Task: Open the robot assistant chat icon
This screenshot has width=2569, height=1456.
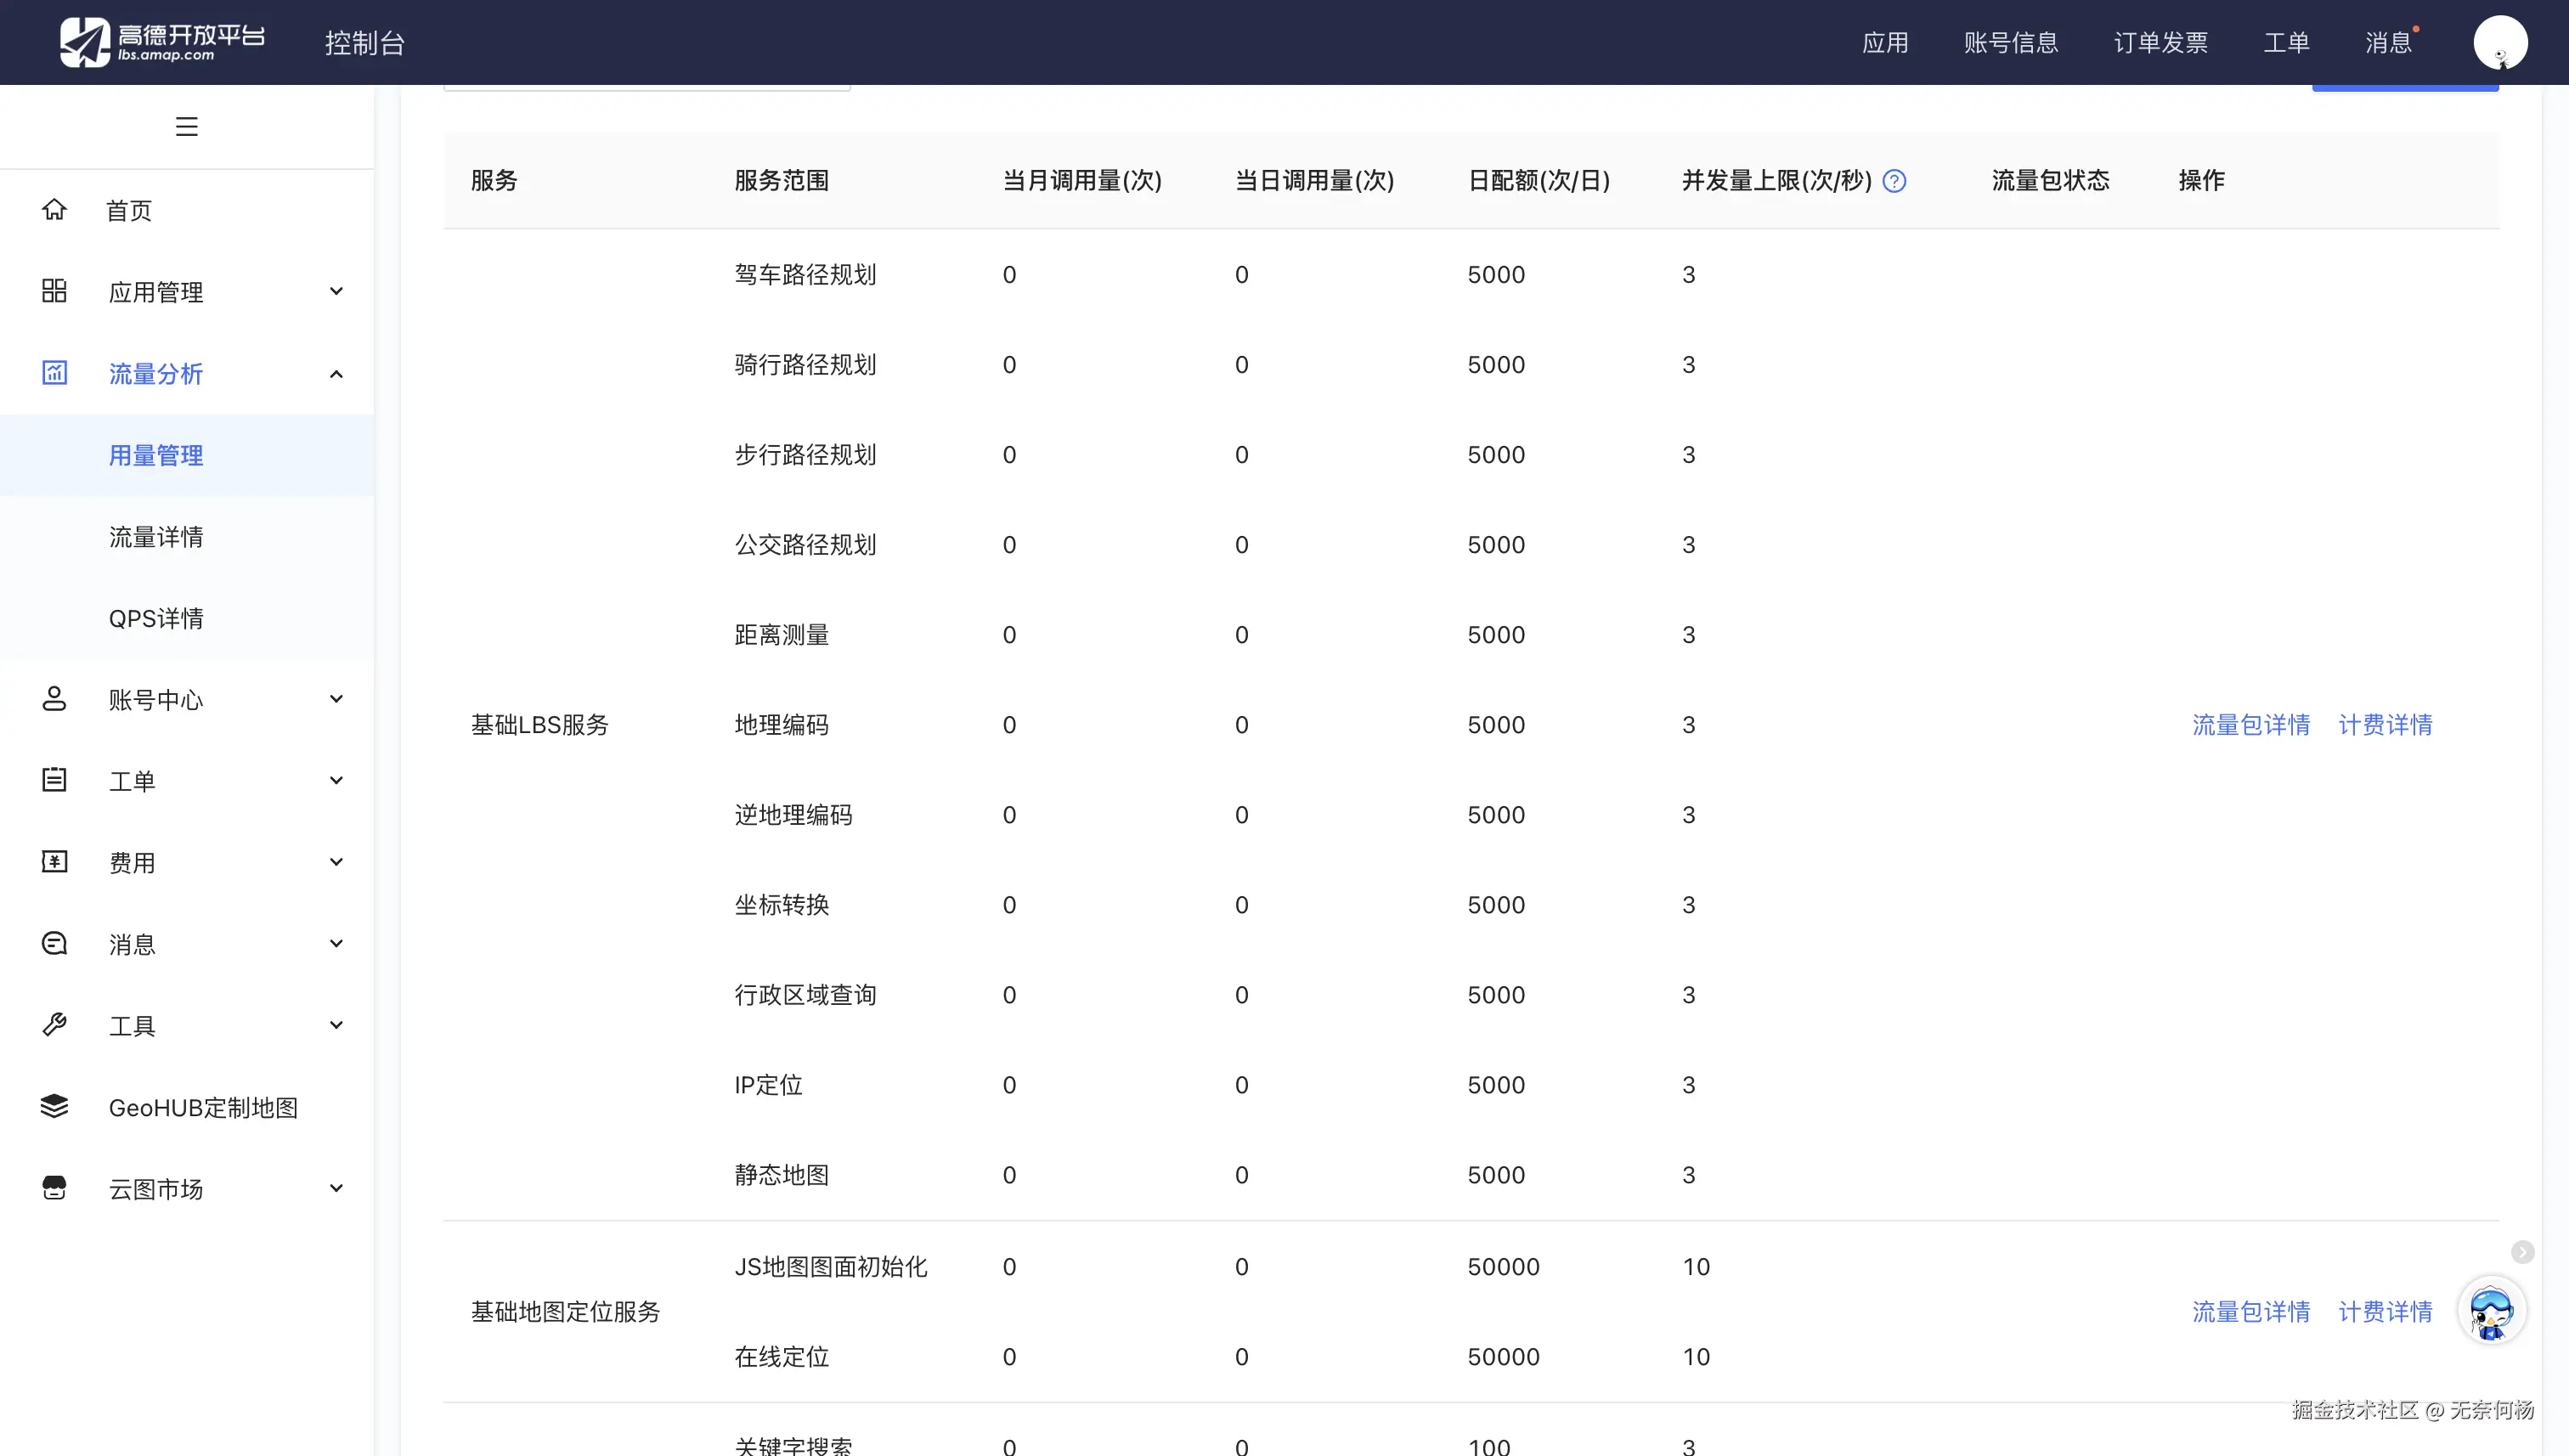Action: tap(2490, 1311)
